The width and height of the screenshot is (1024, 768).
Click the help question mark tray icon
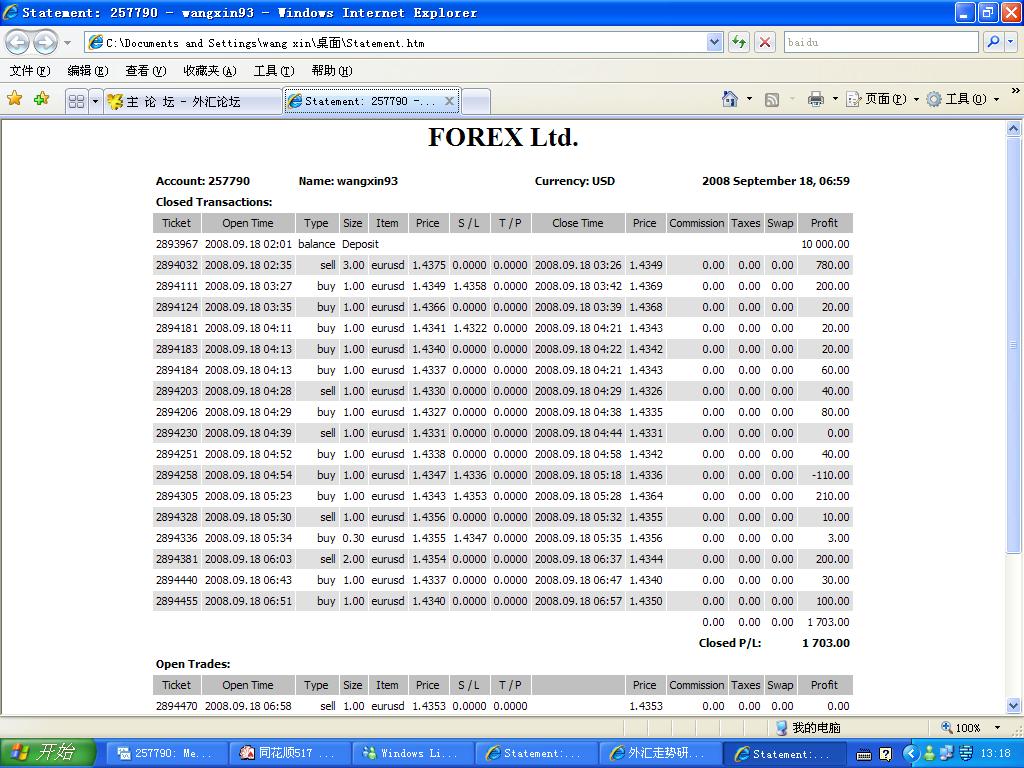[x=886, y=754]
